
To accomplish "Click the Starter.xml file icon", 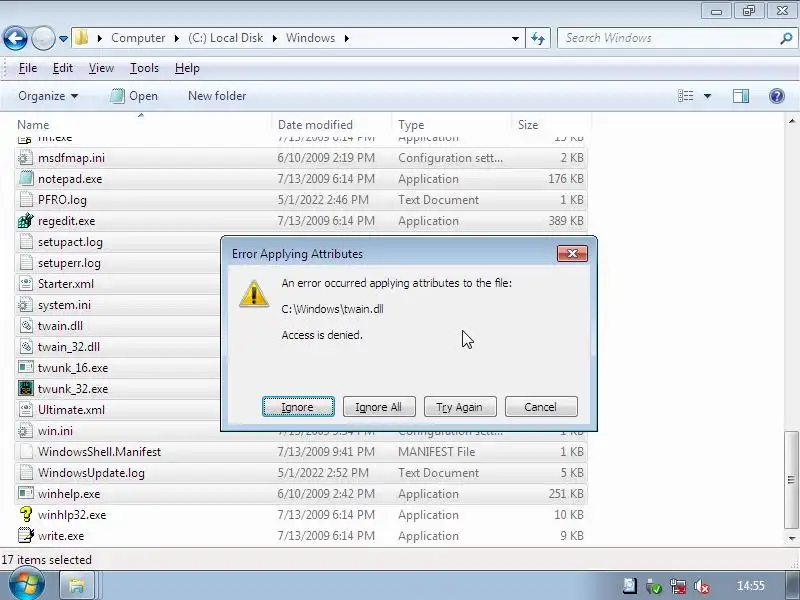I will pyautogui.click(x=25, y=284).
